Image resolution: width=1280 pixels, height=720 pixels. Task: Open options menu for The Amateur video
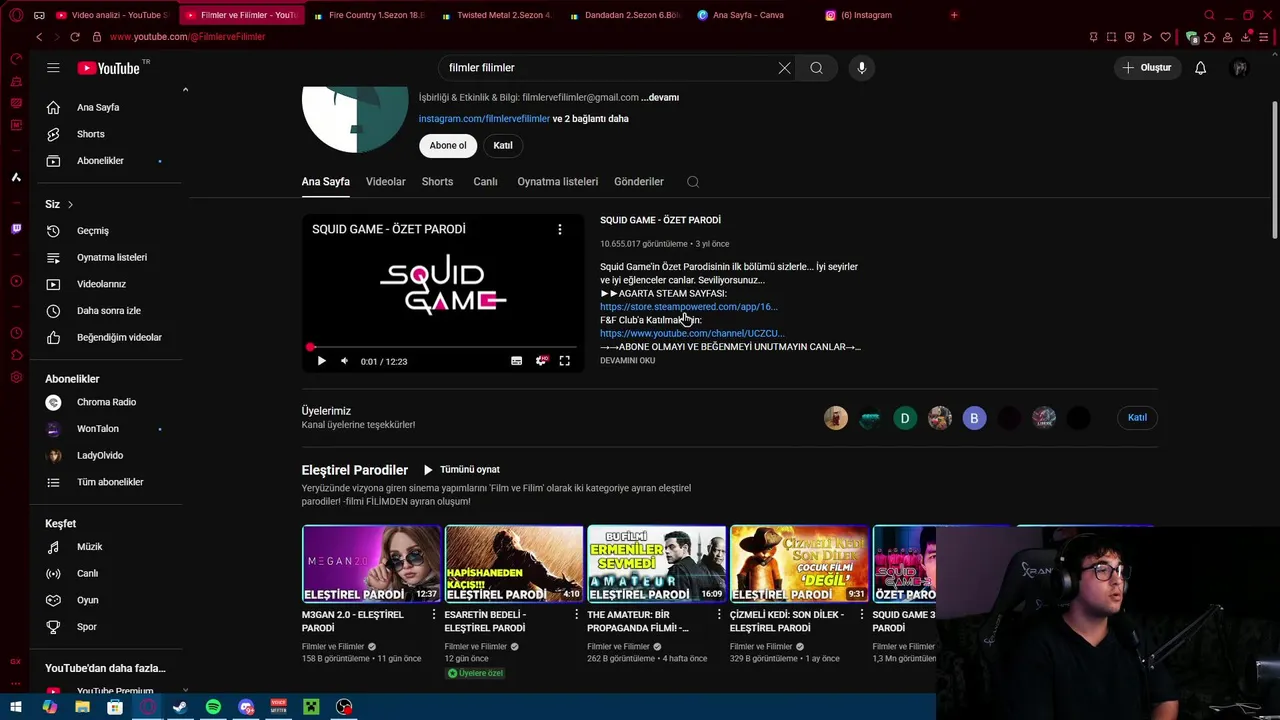(x=719, y=615)
